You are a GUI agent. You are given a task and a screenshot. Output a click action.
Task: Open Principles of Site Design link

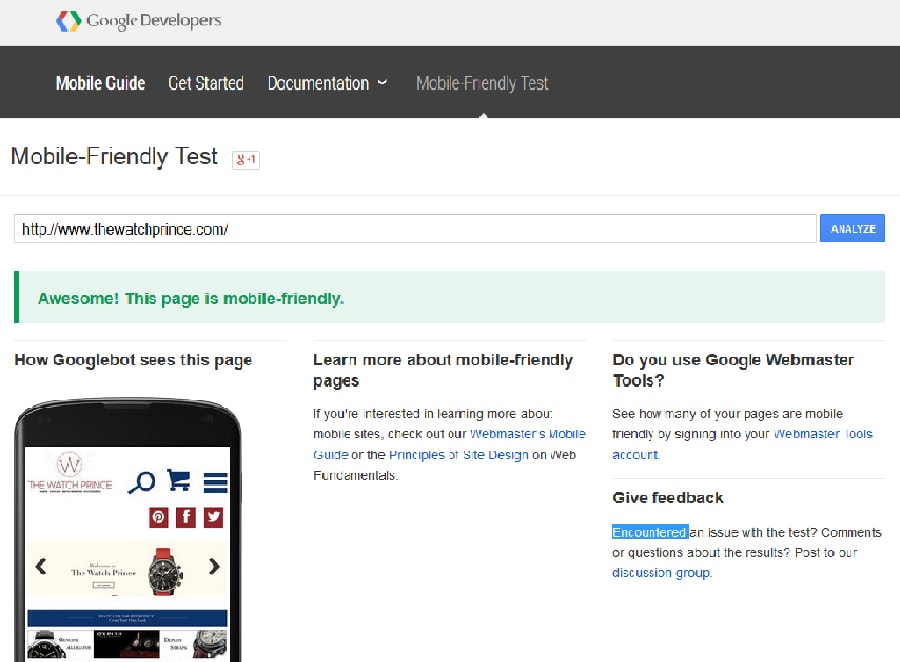pos(459,455)
